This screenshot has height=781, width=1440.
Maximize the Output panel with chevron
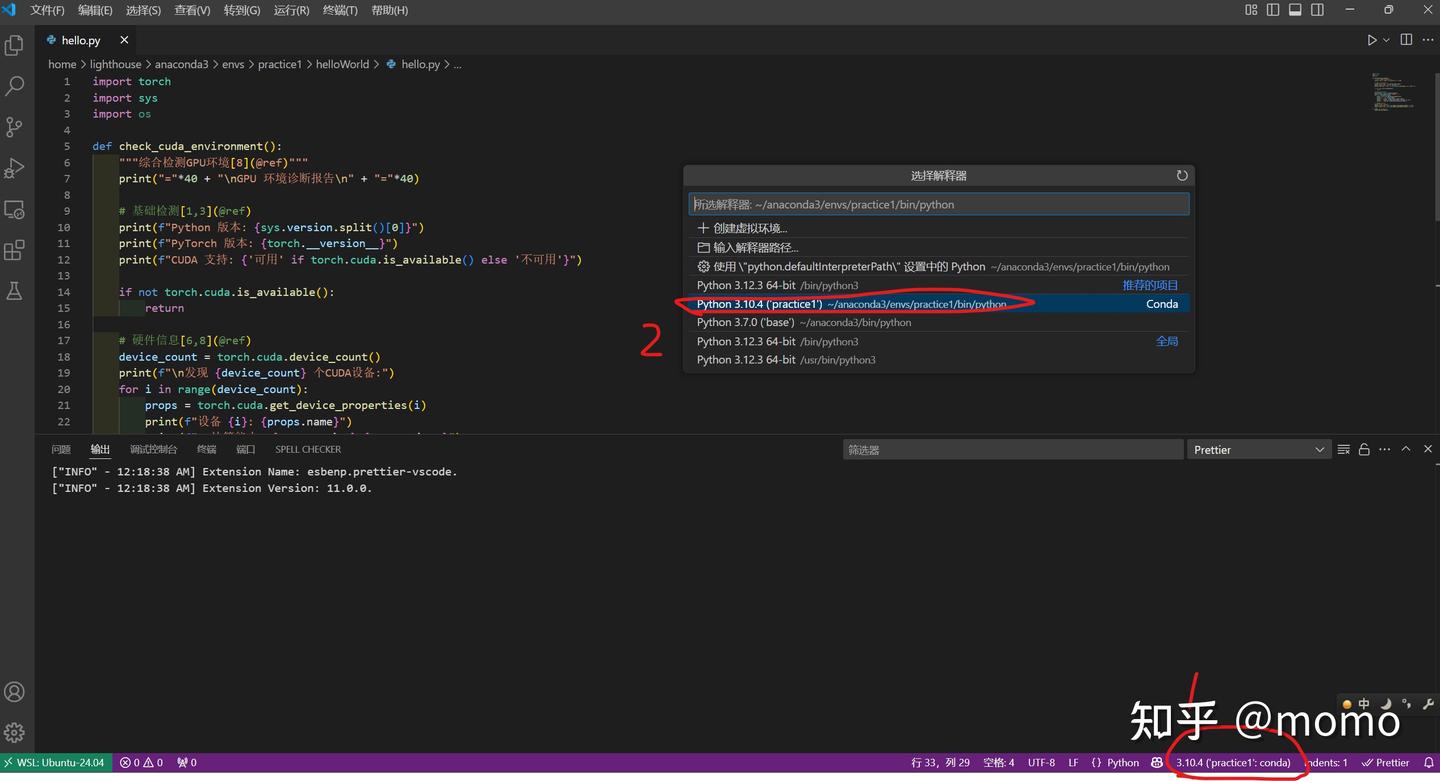tap(1405, 449)
